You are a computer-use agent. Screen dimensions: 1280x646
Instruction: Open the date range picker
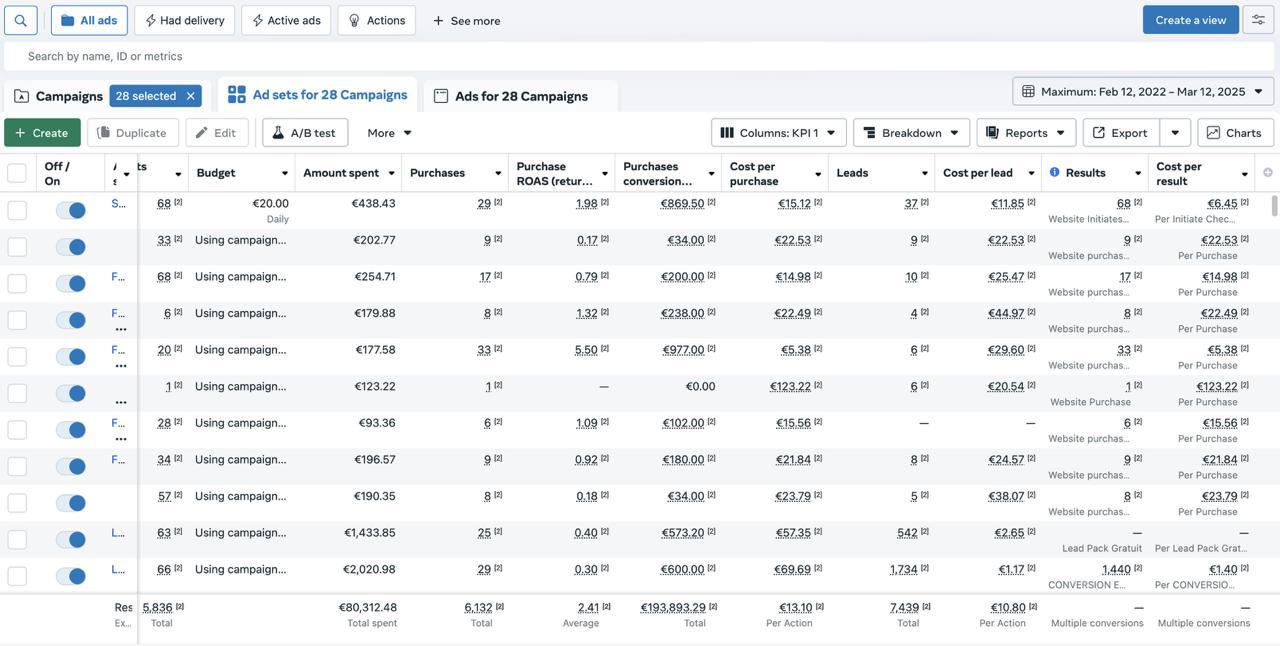tap(1143, 92)
